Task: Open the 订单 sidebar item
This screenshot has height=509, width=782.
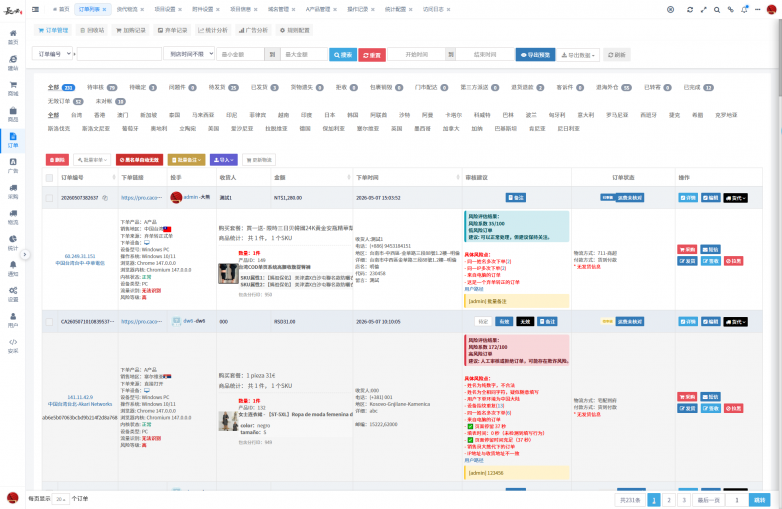Action: coord(13,140)
